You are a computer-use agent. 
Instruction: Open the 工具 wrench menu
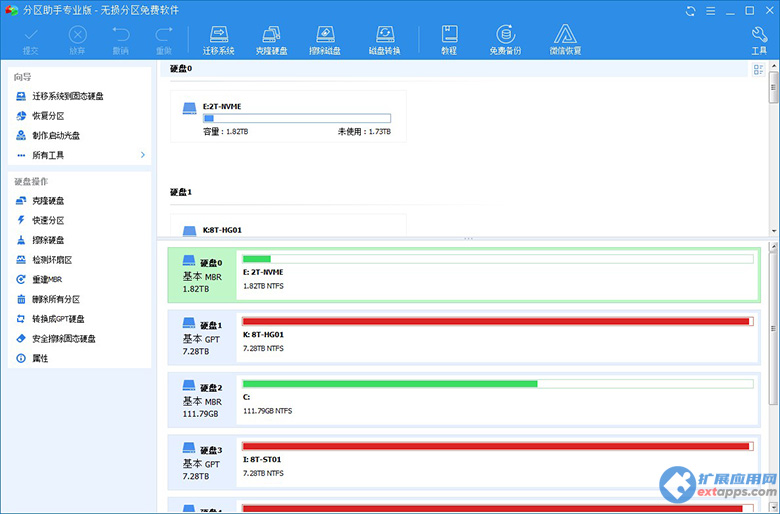tap(759, 41)
